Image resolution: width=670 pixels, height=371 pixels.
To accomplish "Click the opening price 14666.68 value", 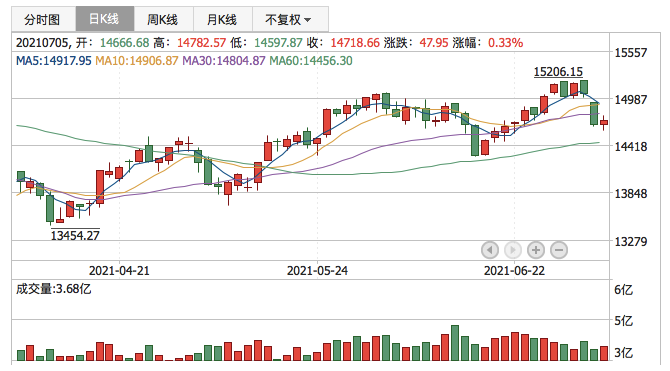I will point(125,43).
